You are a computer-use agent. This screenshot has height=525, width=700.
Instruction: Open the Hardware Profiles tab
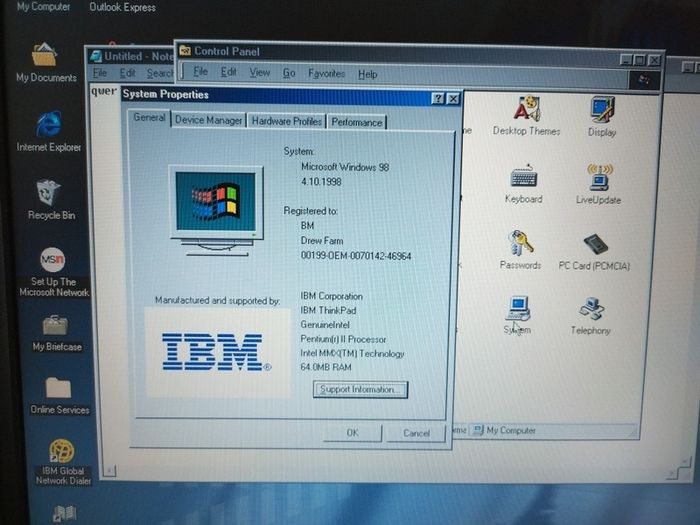287,121
